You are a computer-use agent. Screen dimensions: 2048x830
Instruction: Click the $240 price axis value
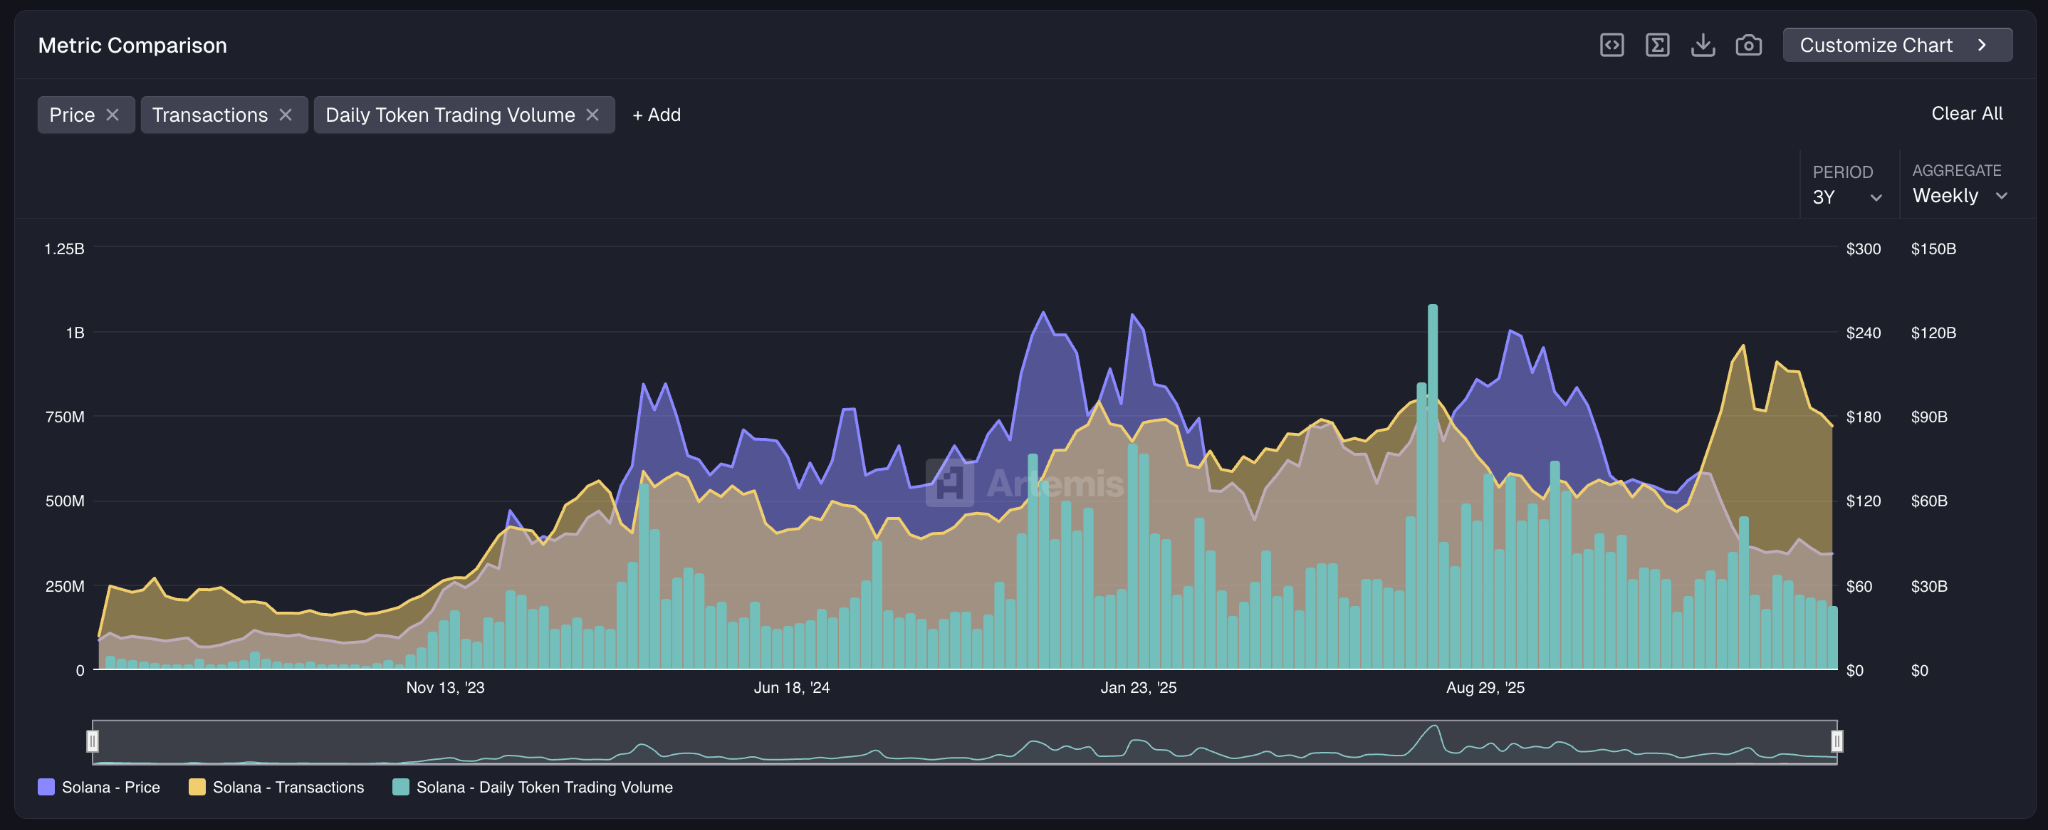click(x=1864, y=333)
